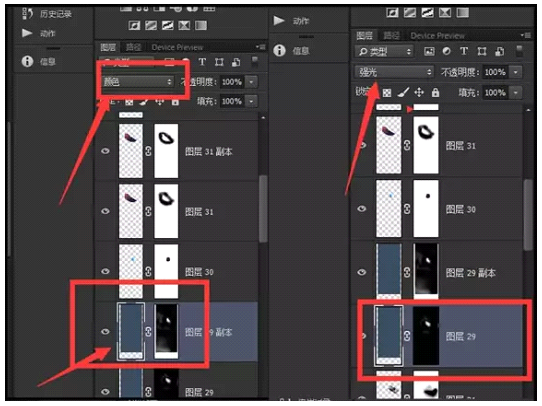The width and height of the screenshot is (542, 406).
Task: Lock transparent pixels in right Layers panel
Action: [x=387, y=93]
